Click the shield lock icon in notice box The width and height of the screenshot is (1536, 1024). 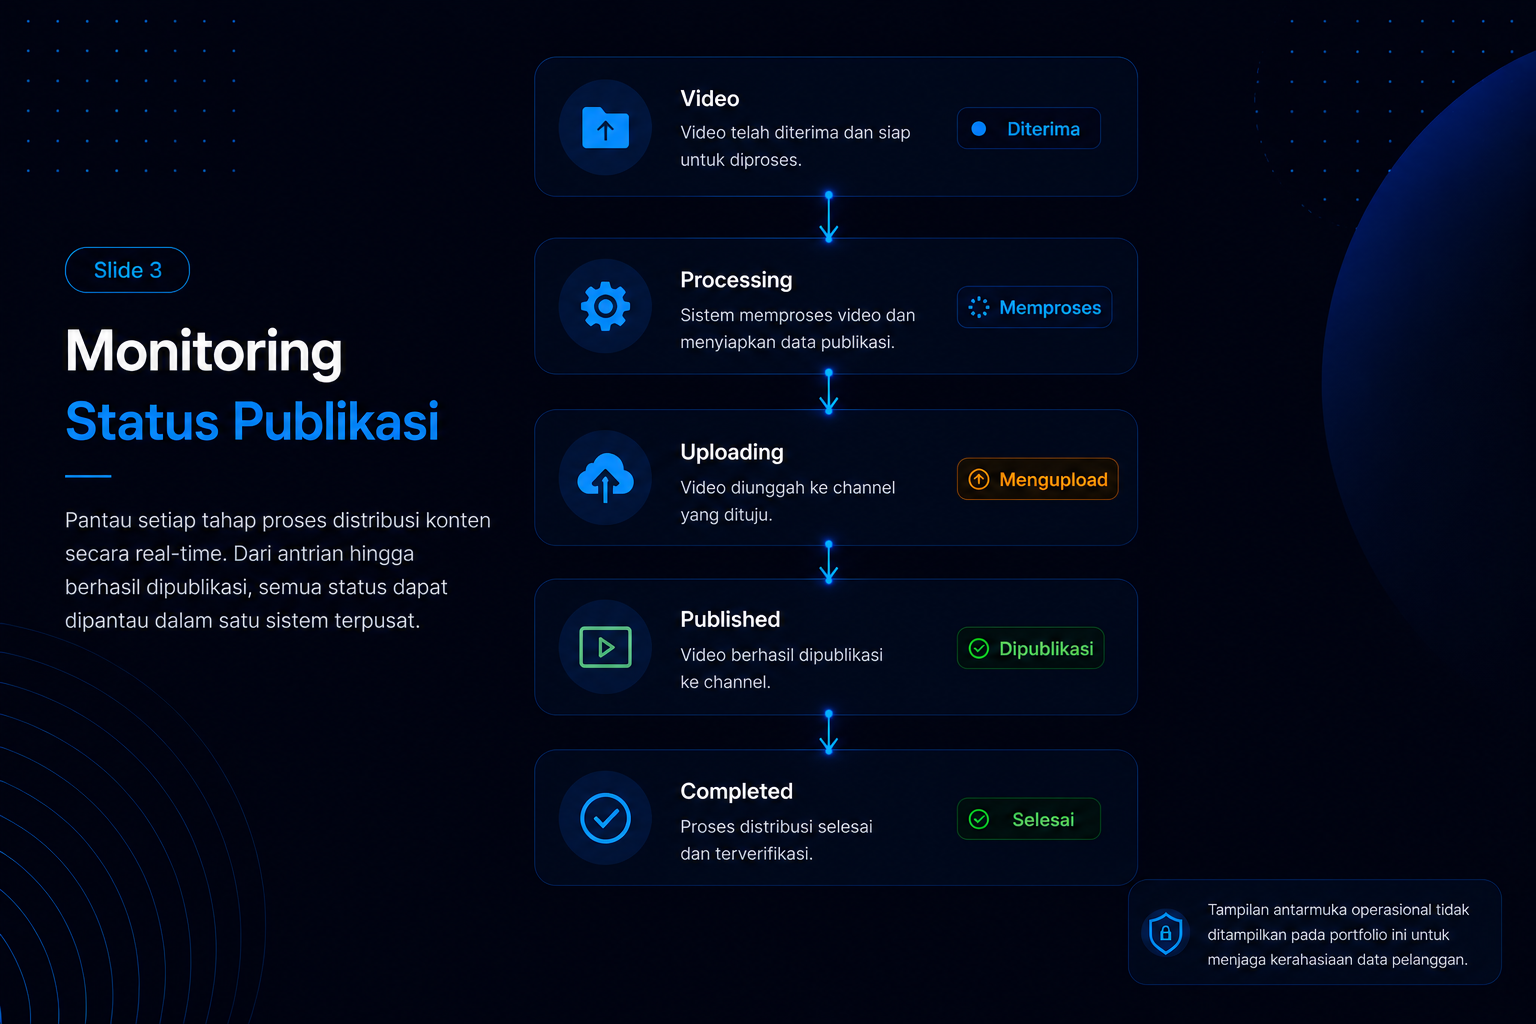pos(1166,933)
